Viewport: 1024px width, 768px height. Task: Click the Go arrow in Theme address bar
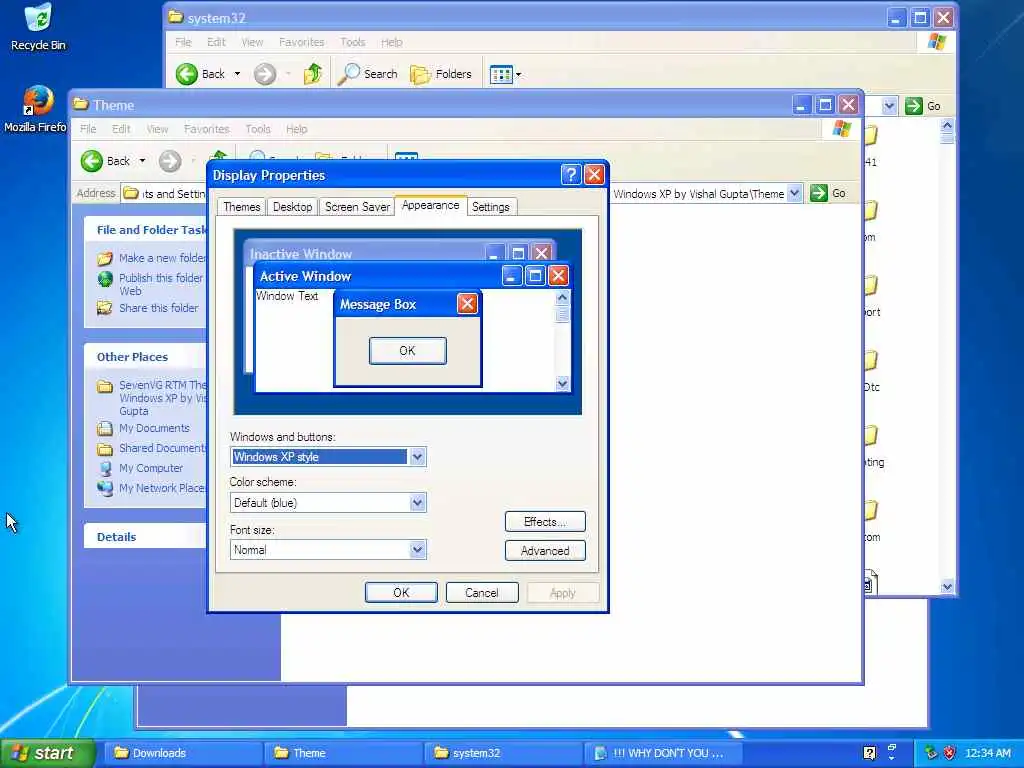pyautogui.click(x=819, y=193)
